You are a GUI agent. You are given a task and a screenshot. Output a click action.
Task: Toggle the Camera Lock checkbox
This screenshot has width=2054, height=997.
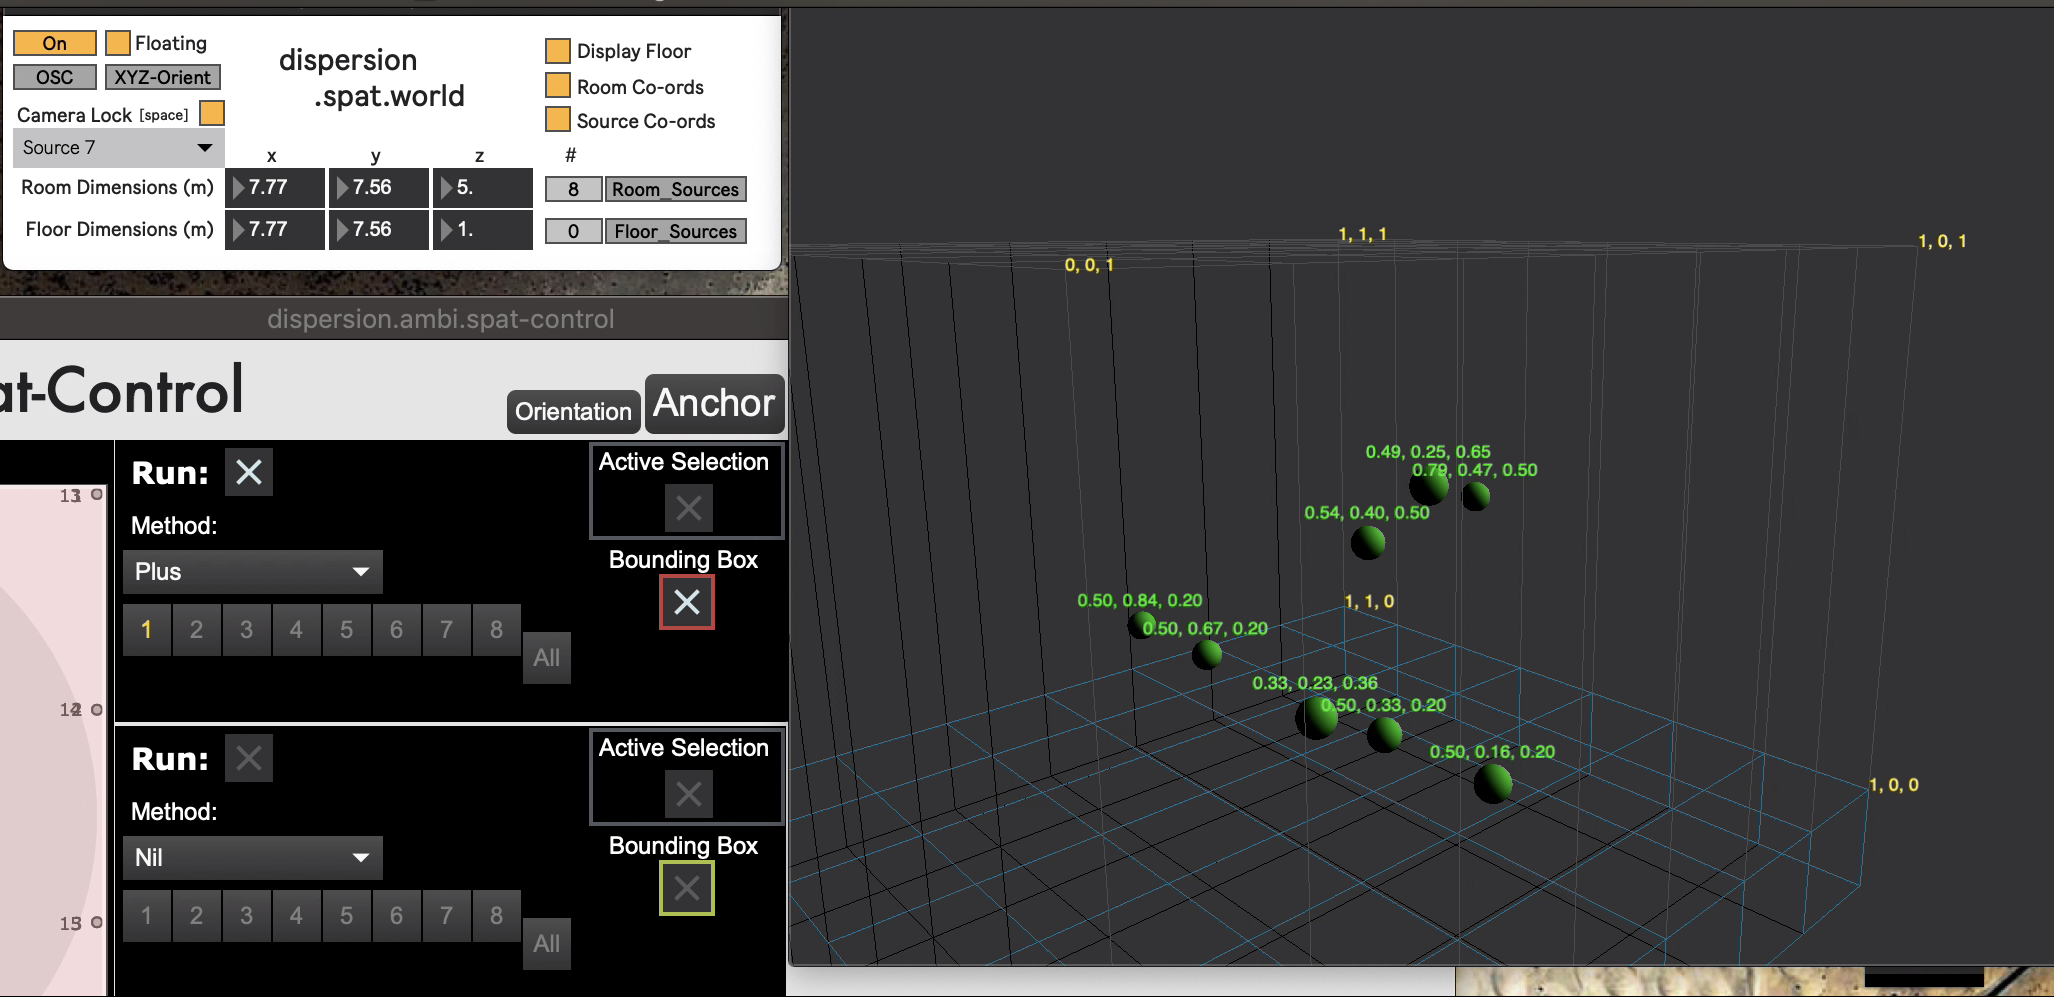(212, 114)
